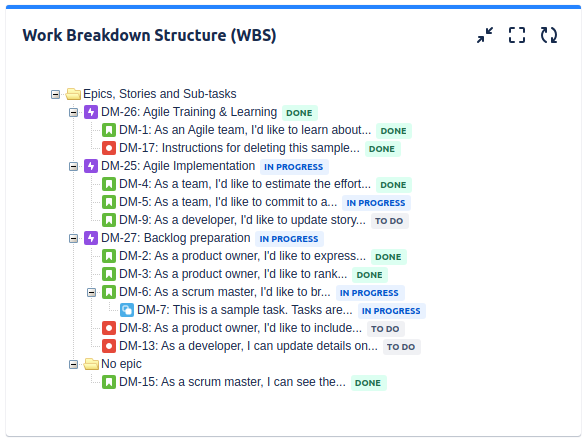Screen dimensions: 588x442
Task: Refresh the WBS gadget with reload icon
Action: coord(549,35)
